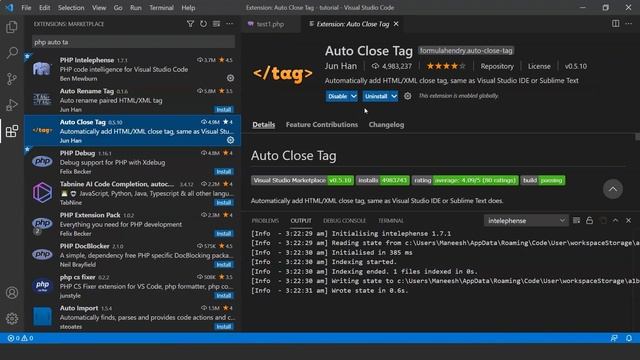640x360 pixels.
Task: Switch to the test1.php editor tab
Action: (270, 24)
